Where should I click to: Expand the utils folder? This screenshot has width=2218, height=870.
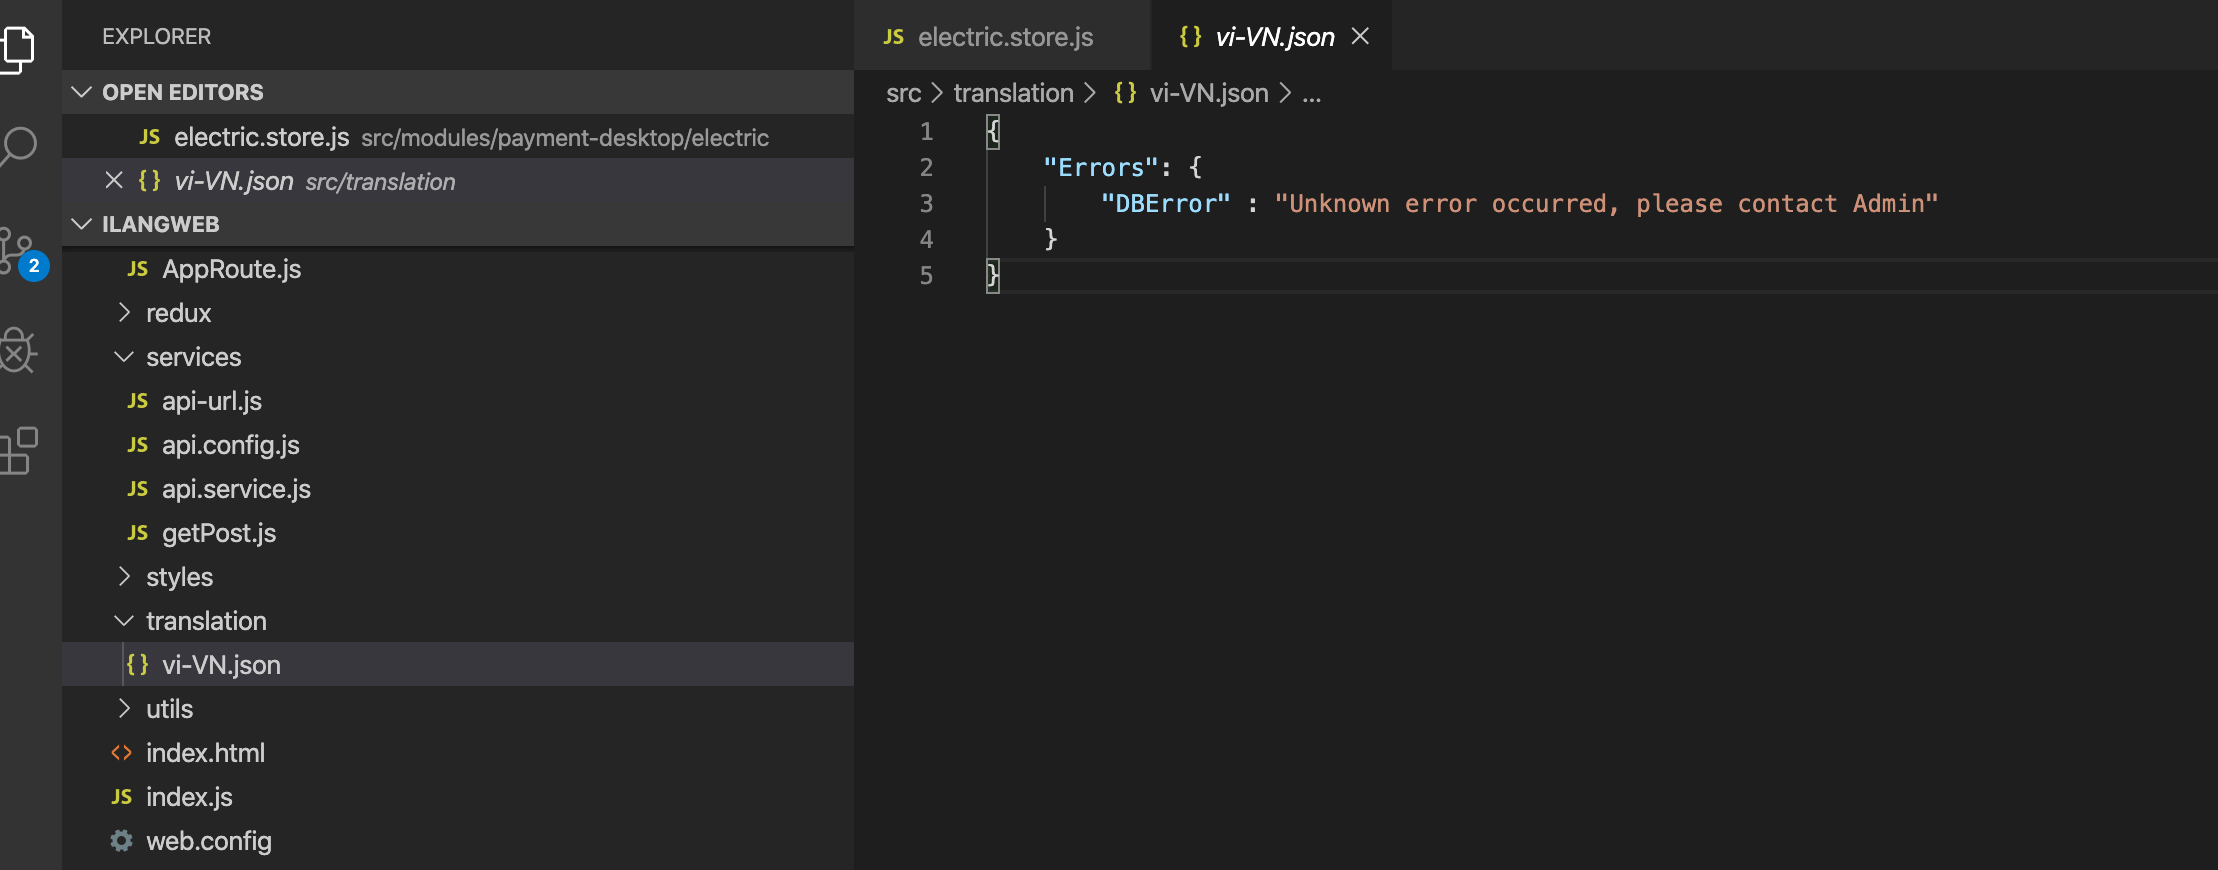(x=124, y=709)
